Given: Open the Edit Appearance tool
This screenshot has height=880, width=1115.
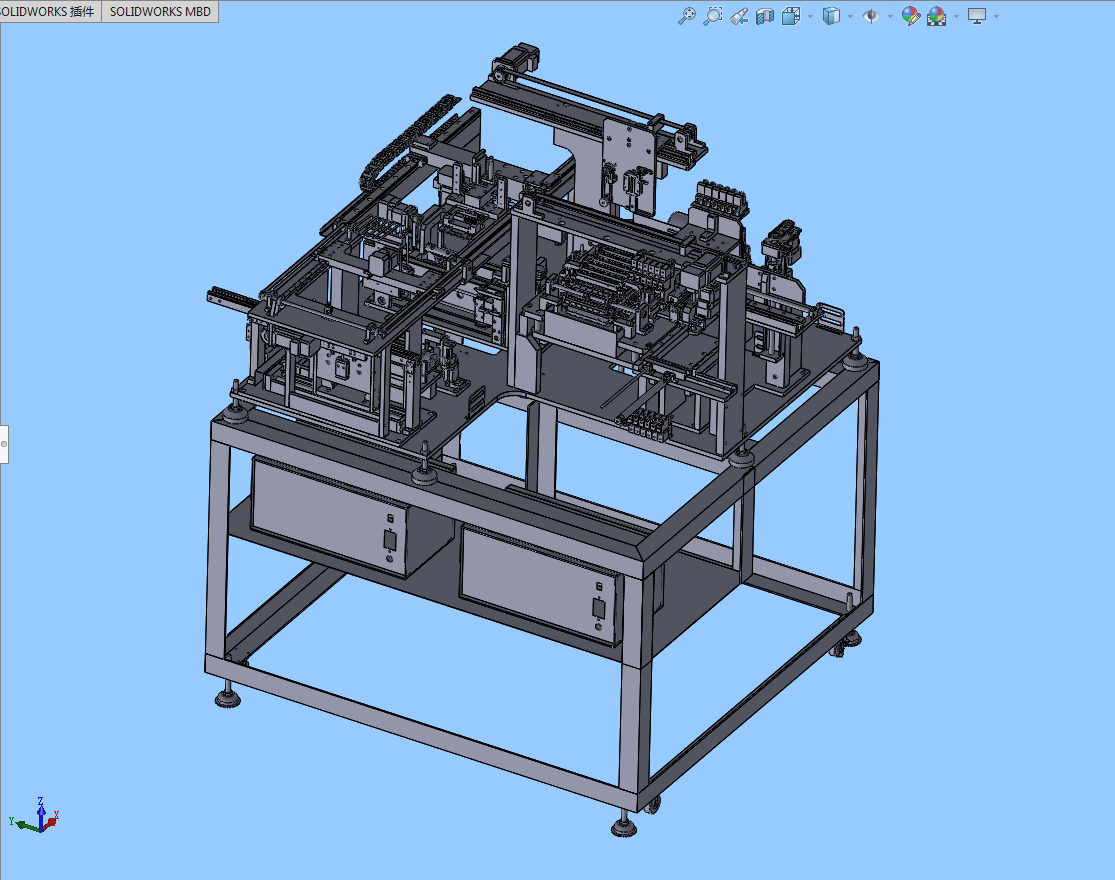Looking at the screenshot, I should tap(910, 16).
